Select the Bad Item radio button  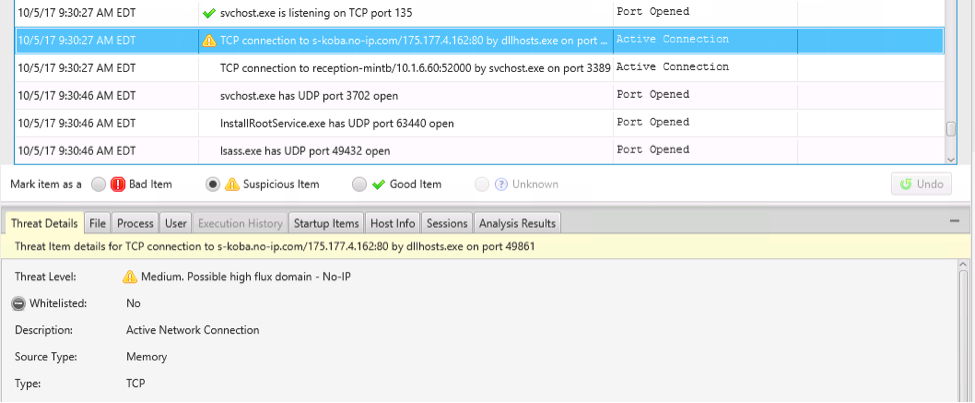[98, 184]
